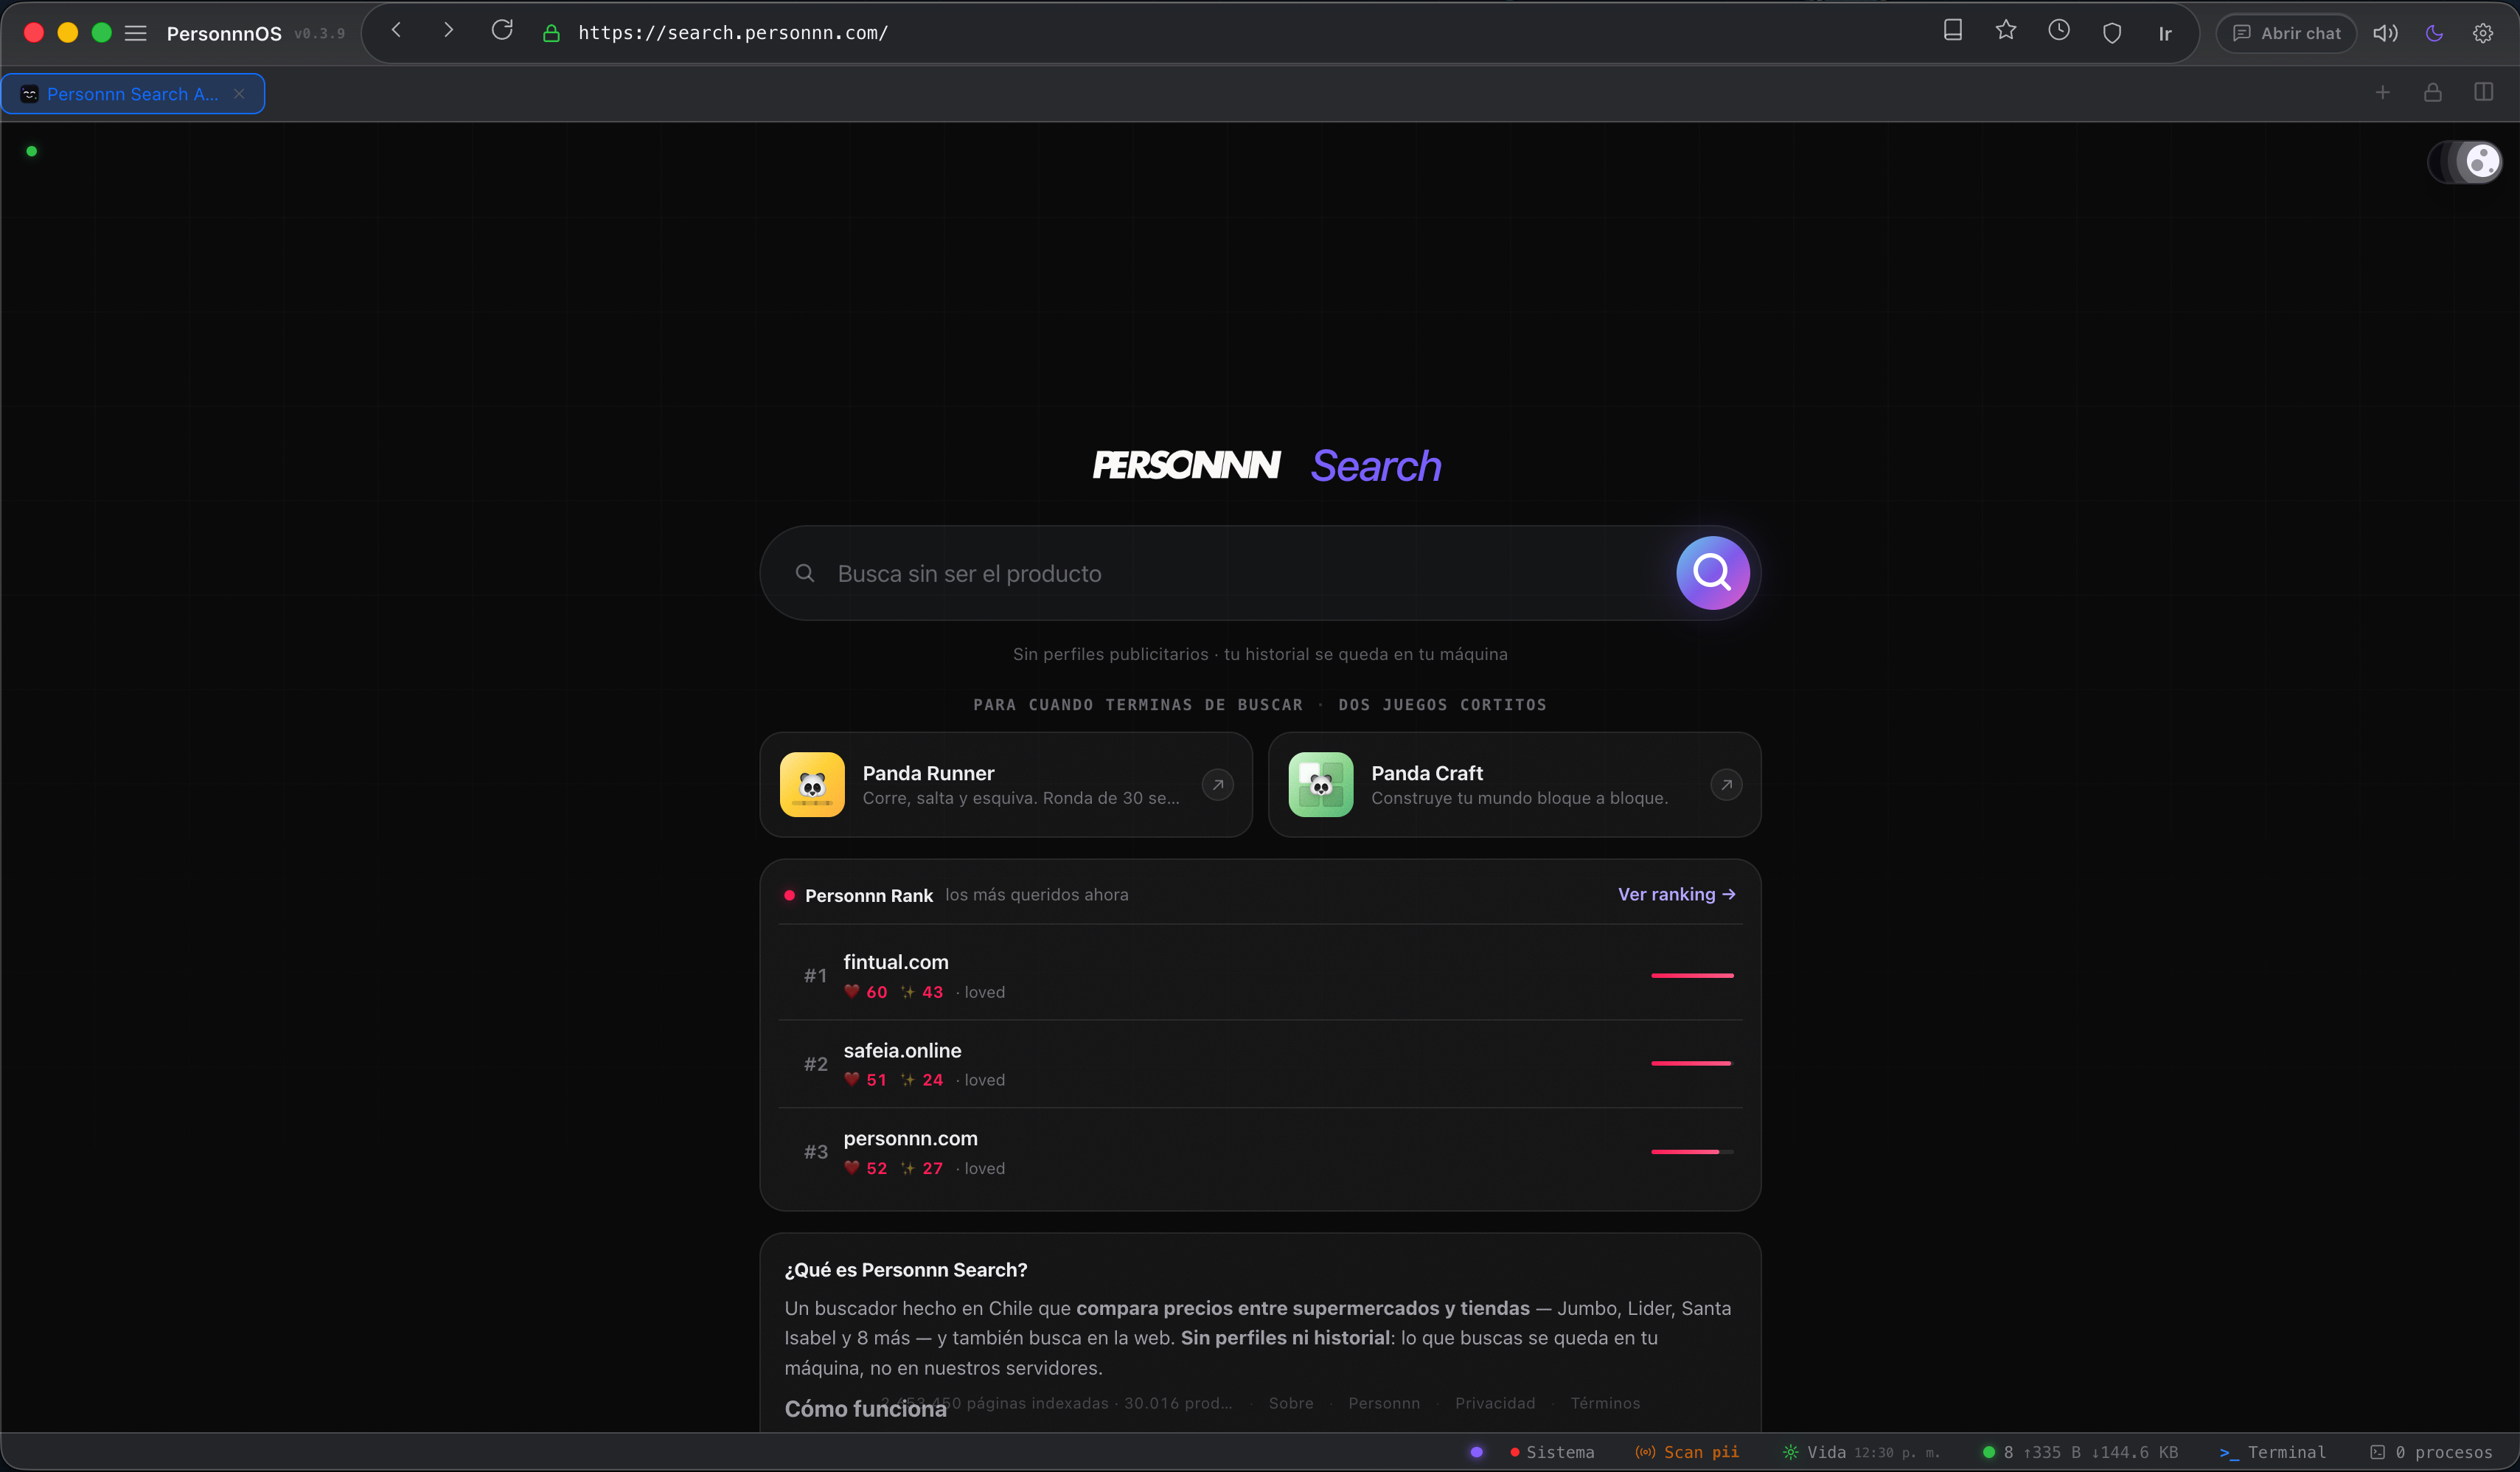Go back with the browser back arrow

[x=397, y=31]
